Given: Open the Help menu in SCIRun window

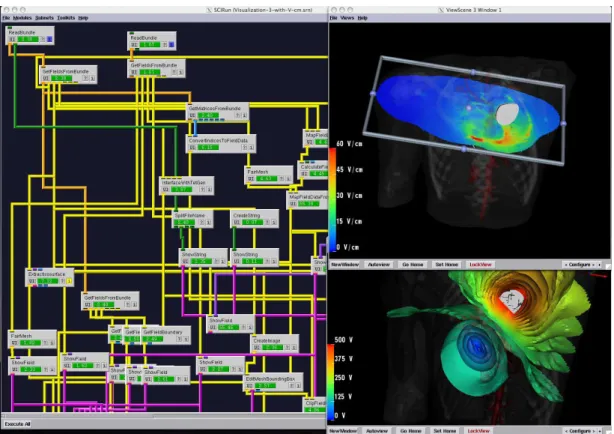Looking at the screenshot, I should [83, 18].
